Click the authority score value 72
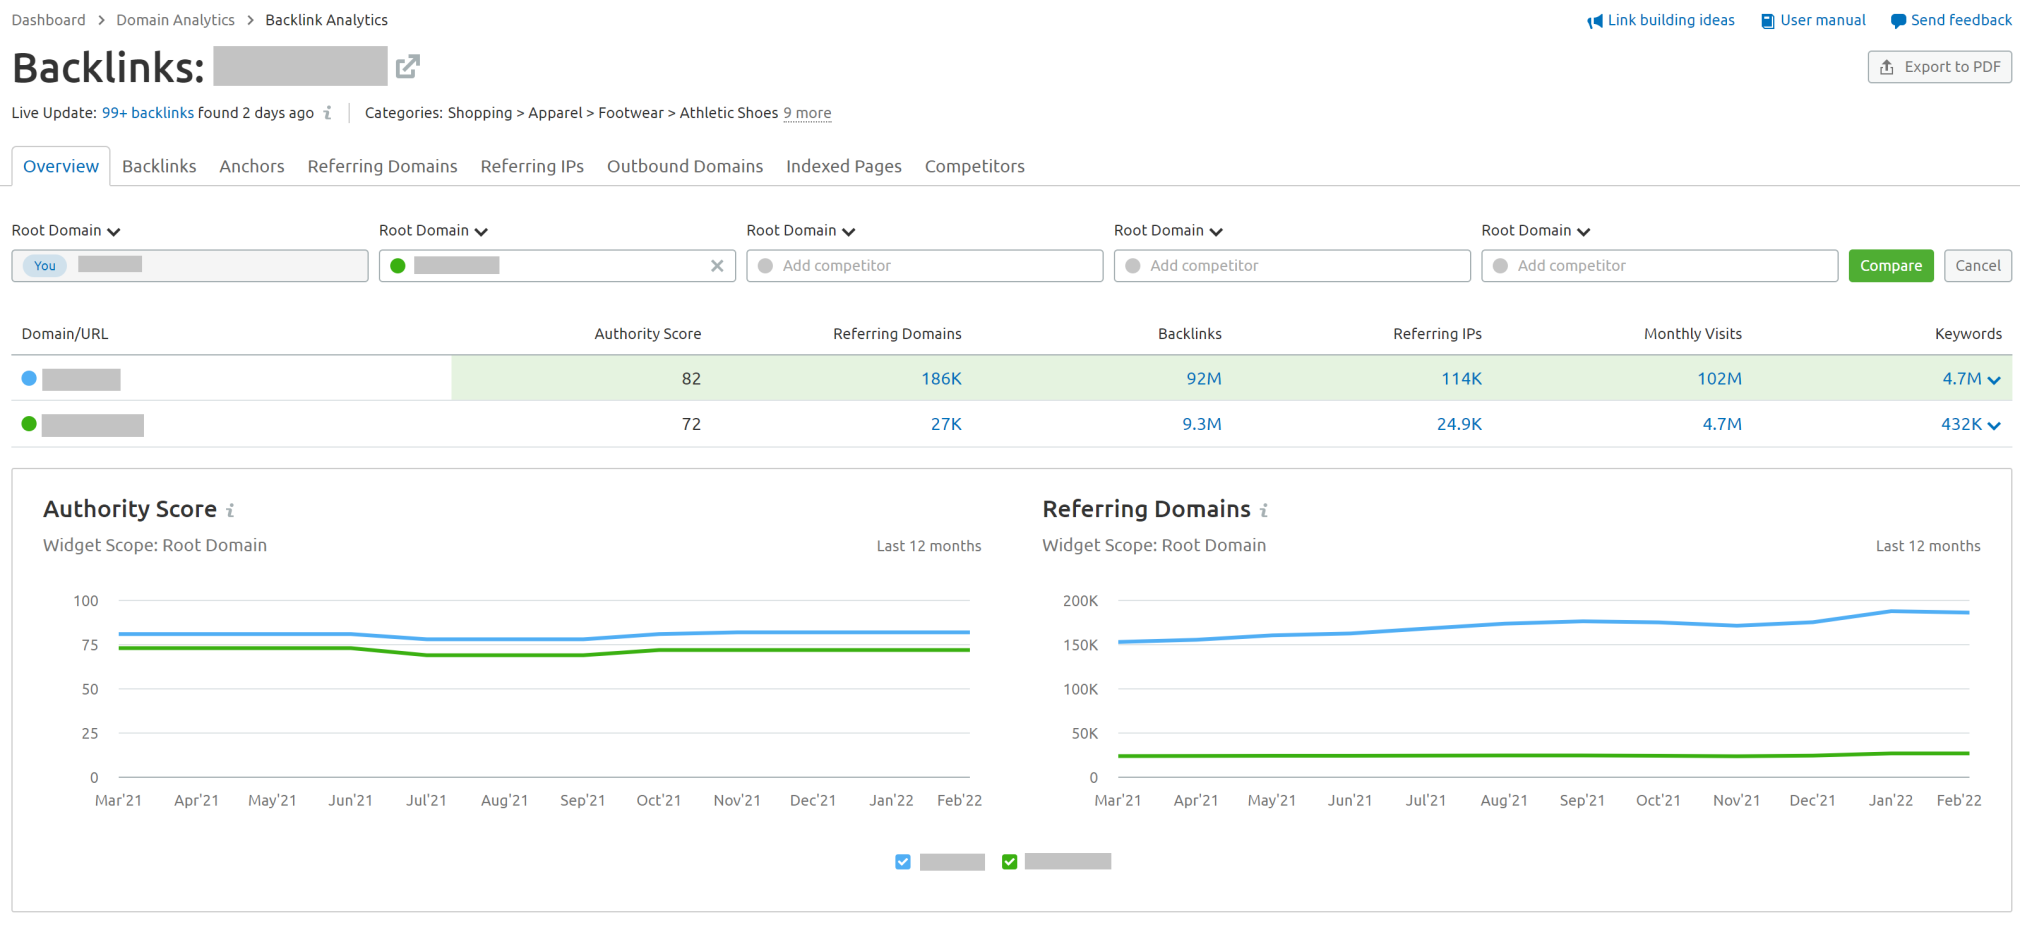 [x=691, y=424]
